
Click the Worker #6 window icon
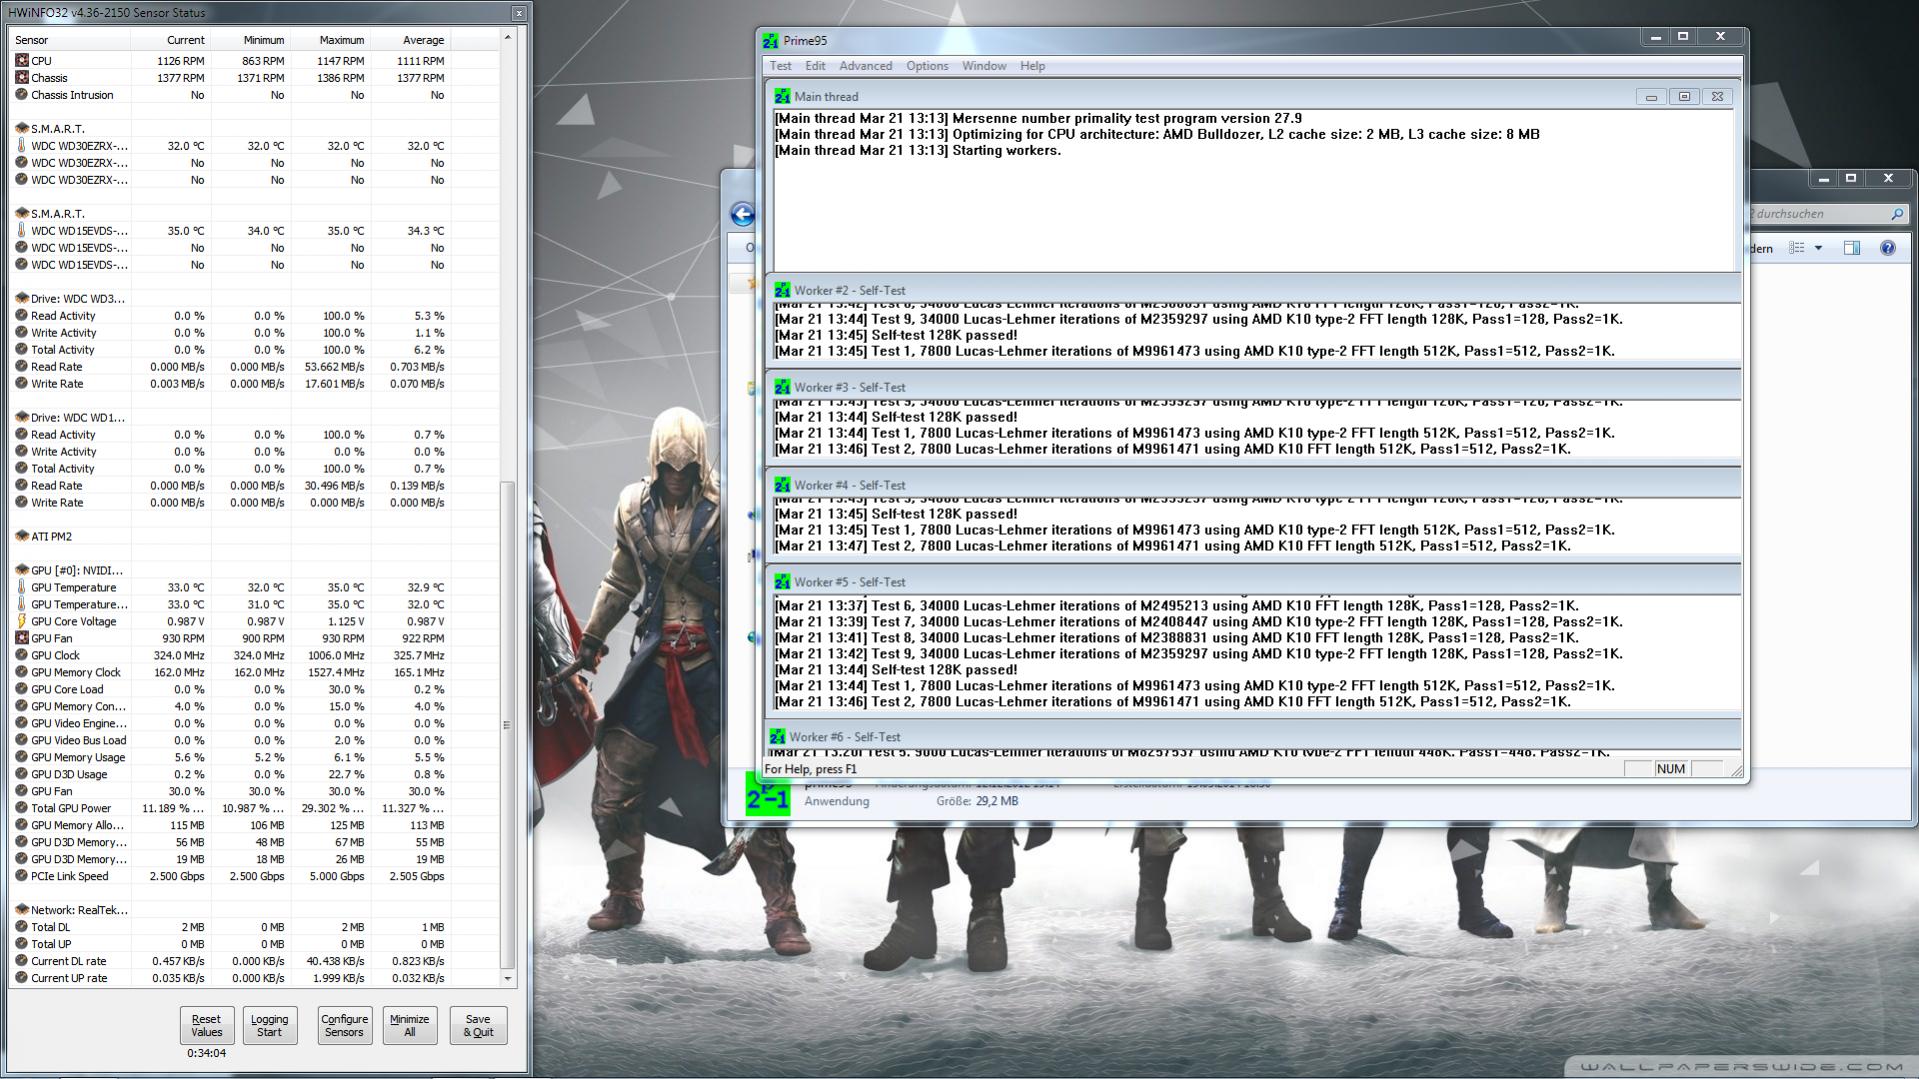click(777, 737)
